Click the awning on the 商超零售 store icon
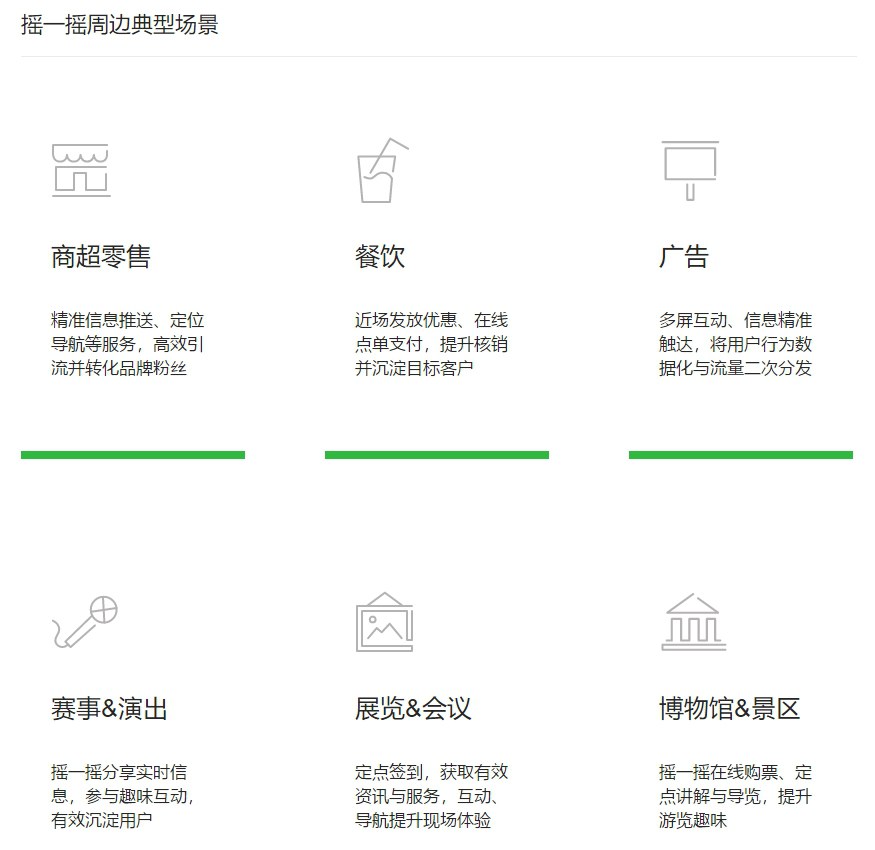Viewport: 875px width, 850px height. [x=80, y=152]
